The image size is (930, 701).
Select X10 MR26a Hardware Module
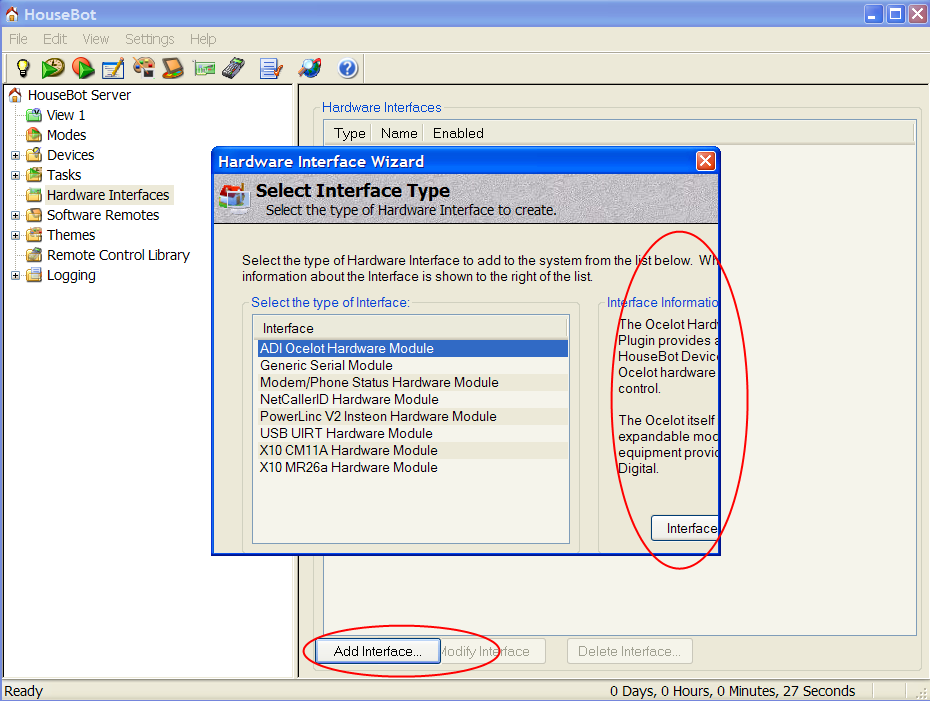pos(413,467)
